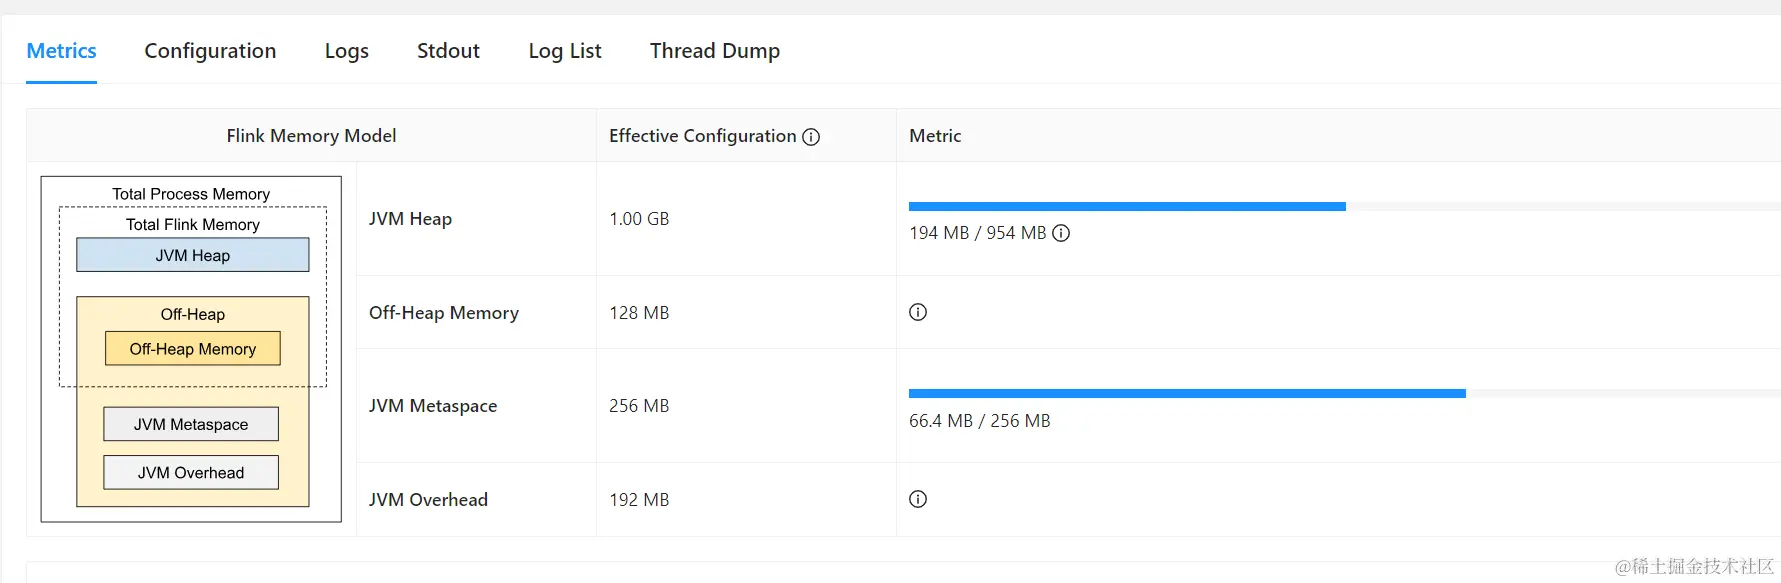Viewport: 1781px width, 583px height.
Task: Select JVM Metaspace box in memory diagram
Action: [x=191, y=424]
